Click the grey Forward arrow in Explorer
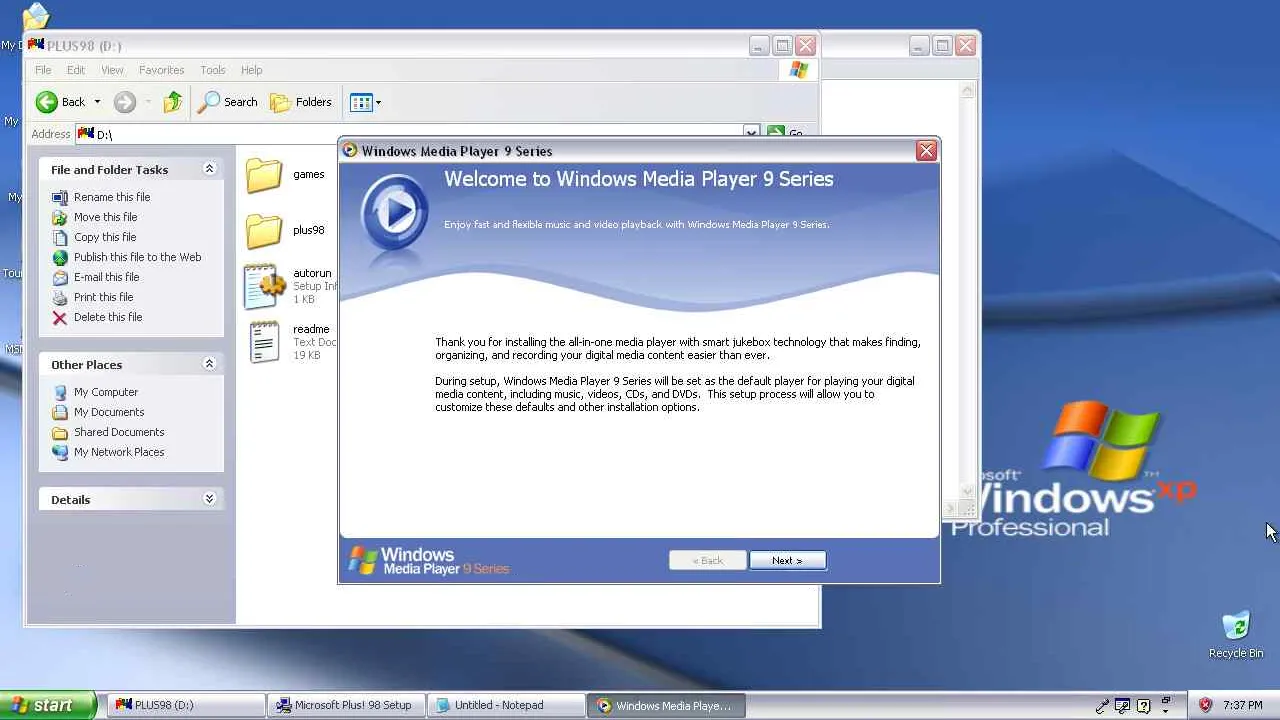Image resolution: width=1280 pixels, height=720 pixels. (124, 102)
